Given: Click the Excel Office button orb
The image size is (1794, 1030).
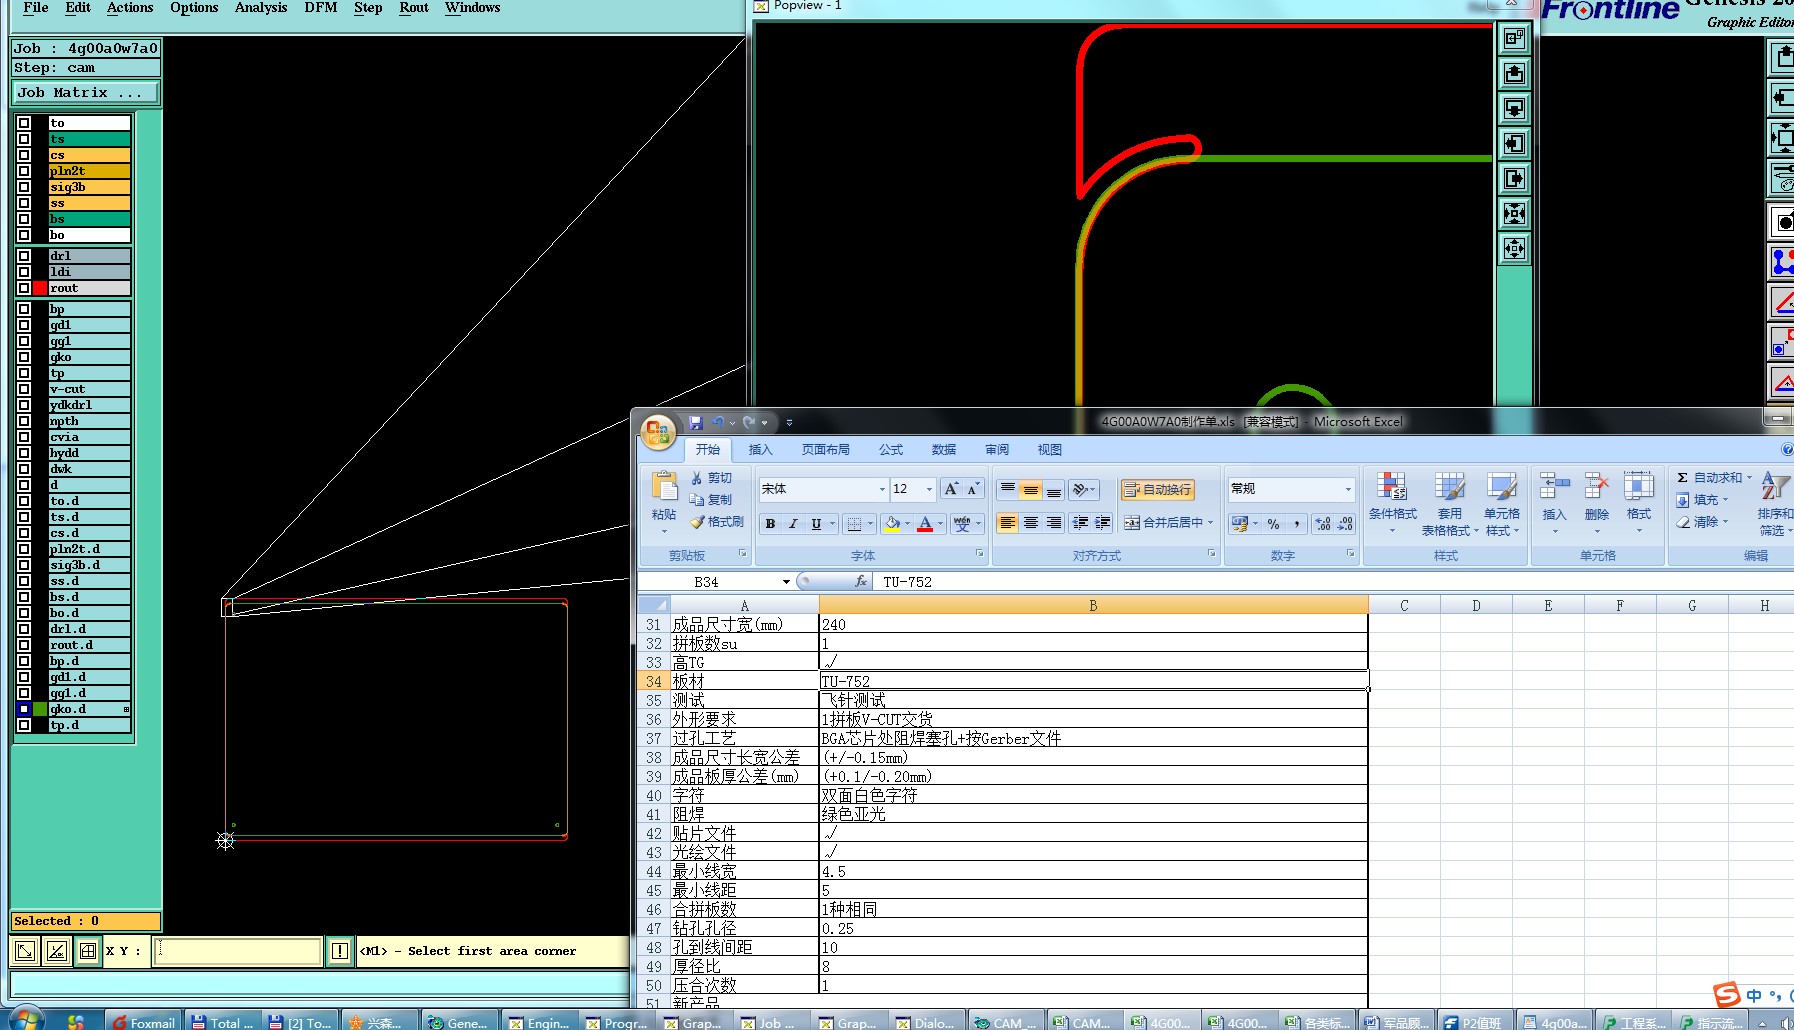Looking at the screenshot, I should (658, 432).
